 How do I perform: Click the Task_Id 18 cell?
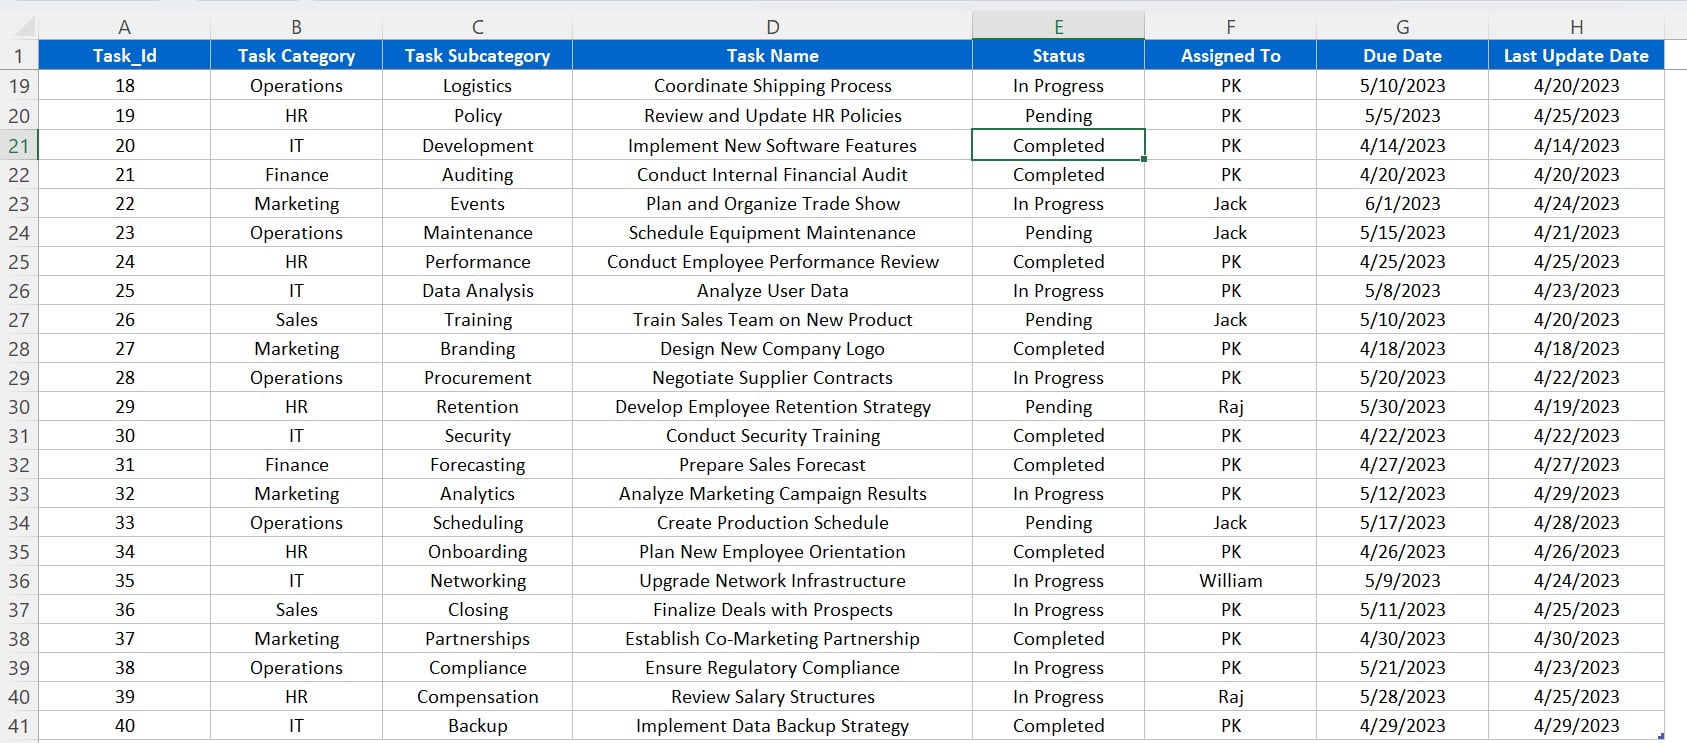(124, 86)
